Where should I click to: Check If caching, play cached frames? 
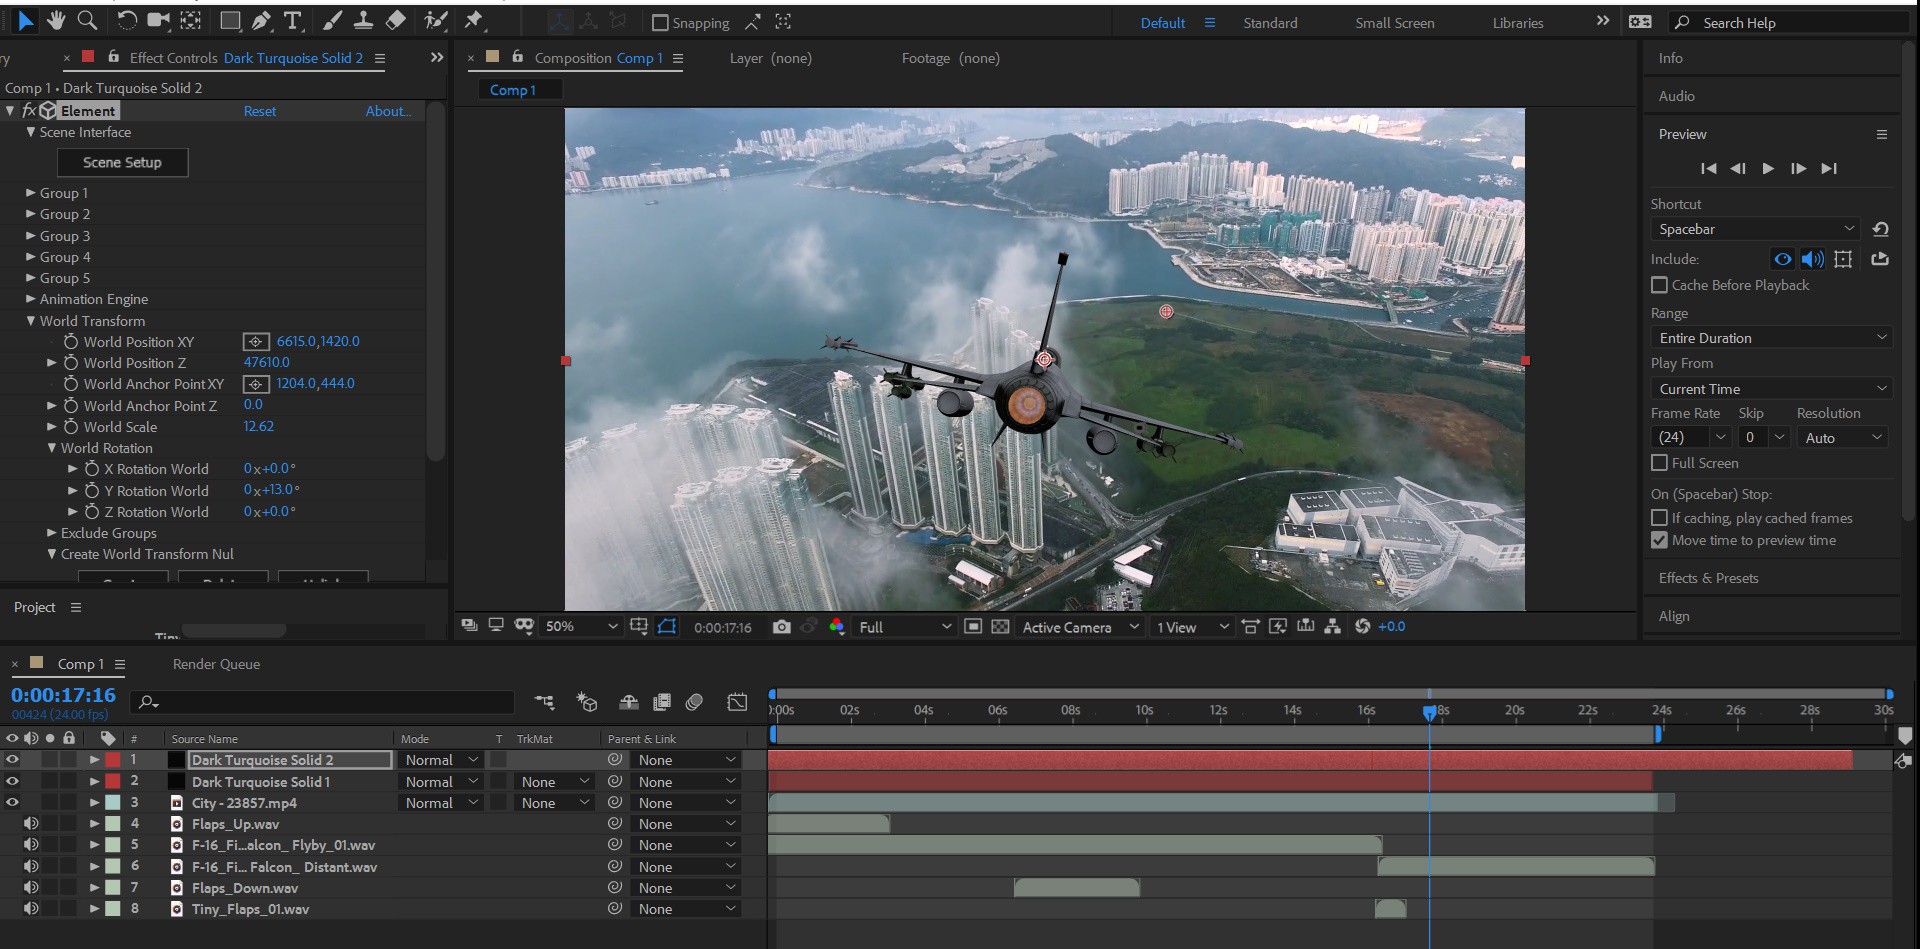point(1659,518)
